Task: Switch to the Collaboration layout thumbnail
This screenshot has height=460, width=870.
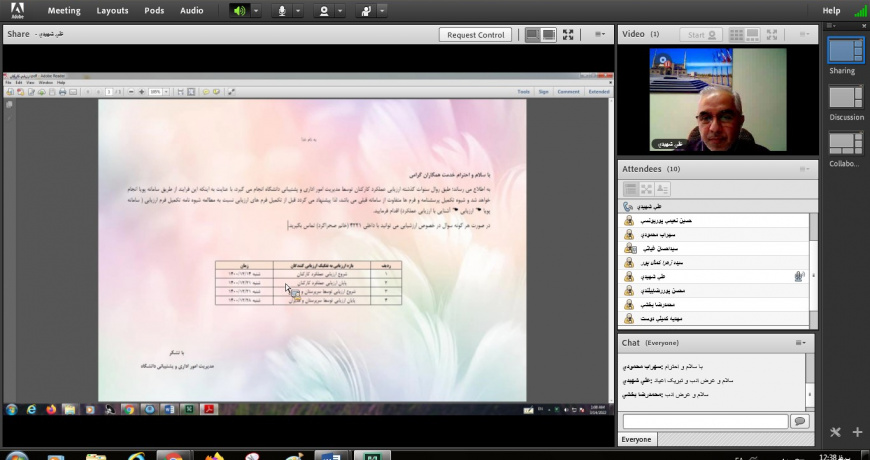Action: click(x=846, y=144)
